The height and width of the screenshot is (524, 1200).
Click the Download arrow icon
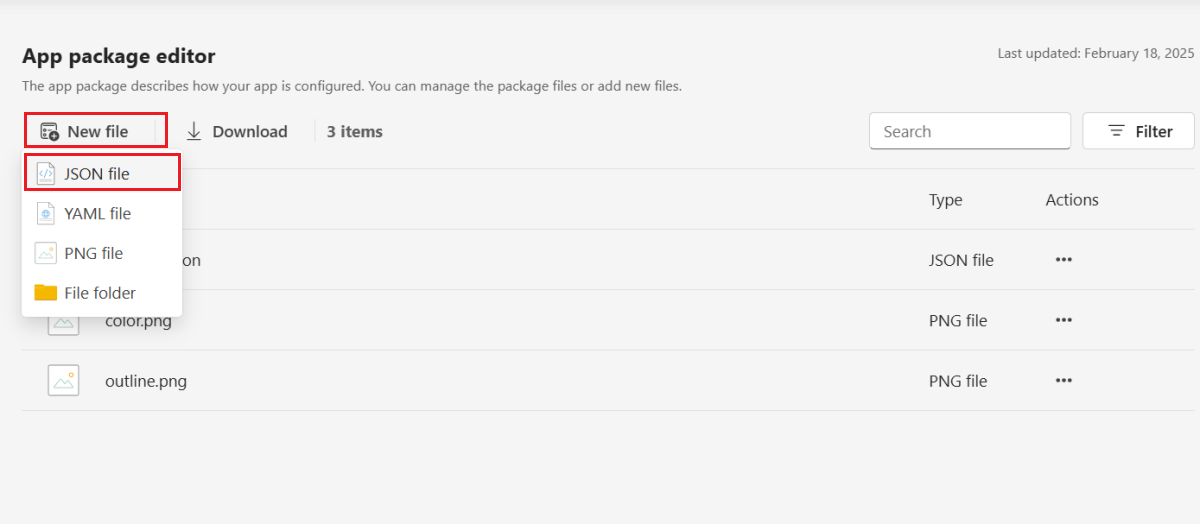point(194,131)
